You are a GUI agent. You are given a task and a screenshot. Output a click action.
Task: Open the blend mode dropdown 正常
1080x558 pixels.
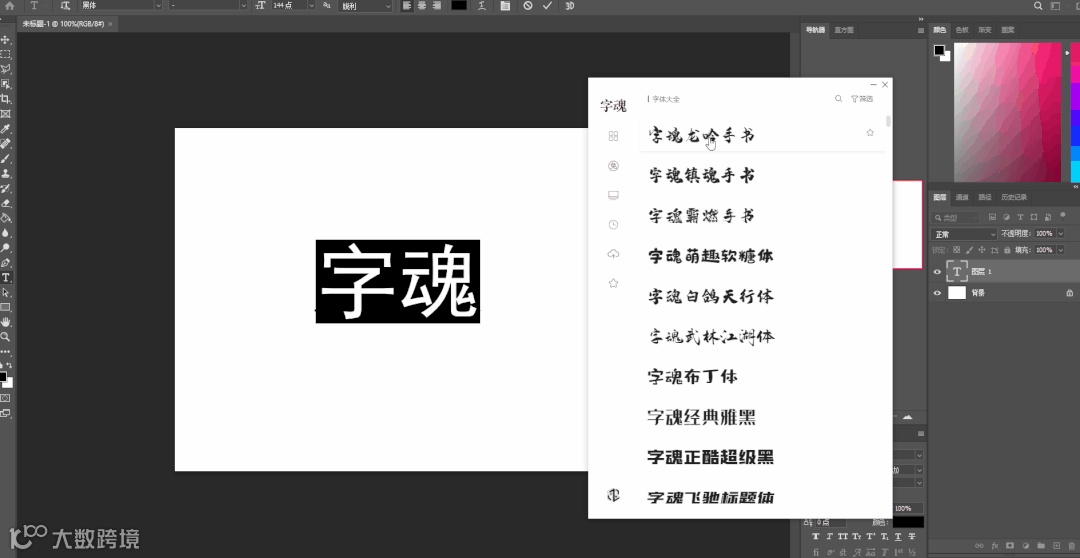pos(964,234)
